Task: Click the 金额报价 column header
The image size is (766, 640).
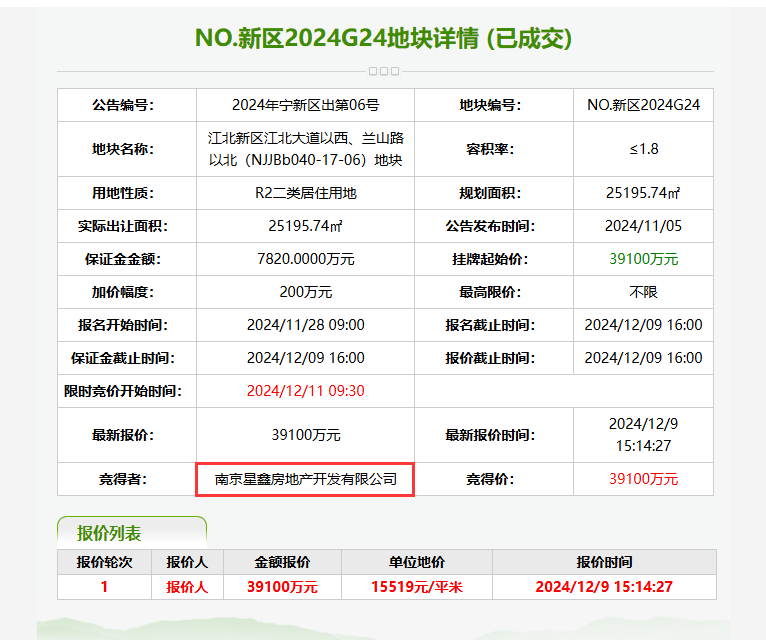Action: click(282, 562)
